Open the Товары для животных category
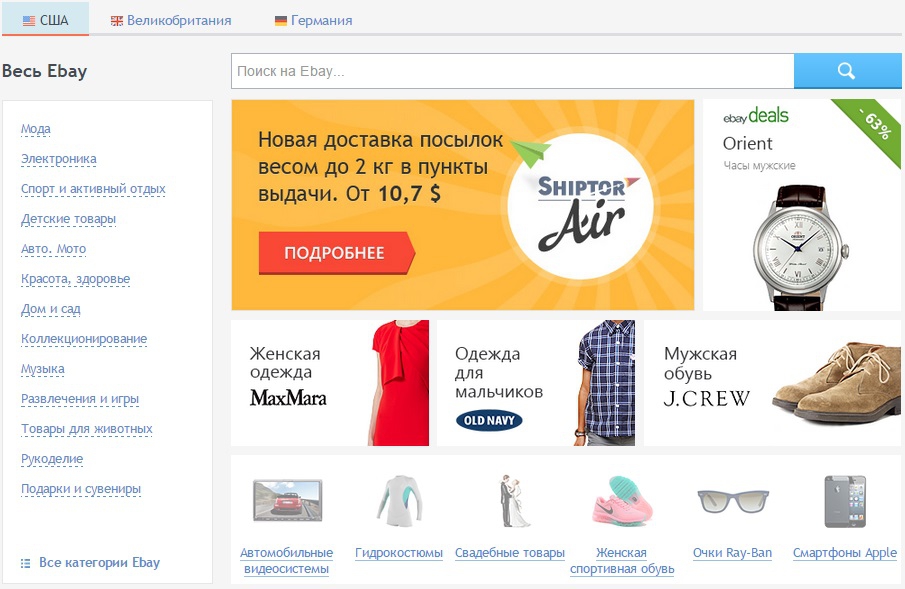The width and height of the screenshot is (905, 589). point(87,429)
